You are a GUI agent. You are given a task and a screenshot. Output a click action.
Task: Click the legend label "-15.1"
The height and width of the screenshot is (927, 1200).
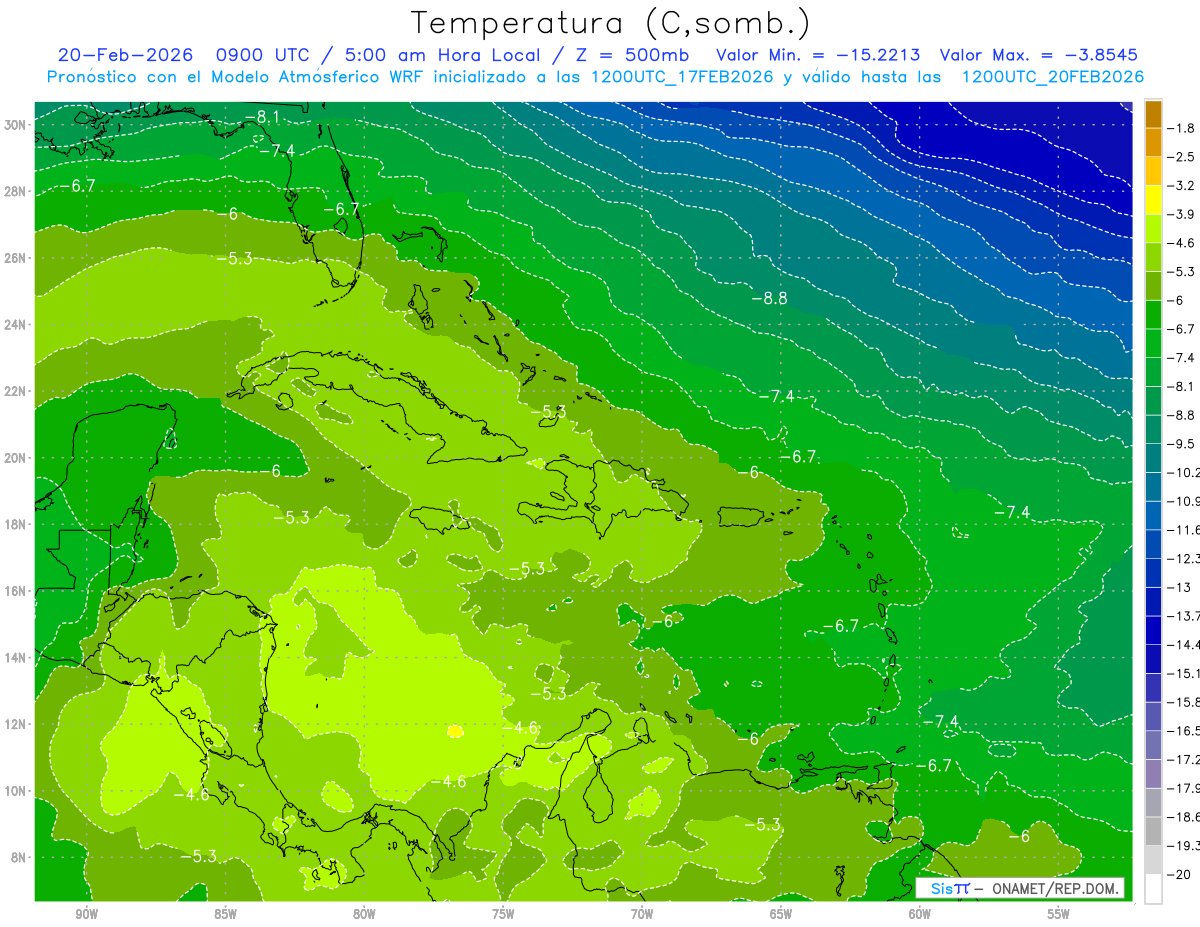pyautogui.click(x=1184, y=672)
